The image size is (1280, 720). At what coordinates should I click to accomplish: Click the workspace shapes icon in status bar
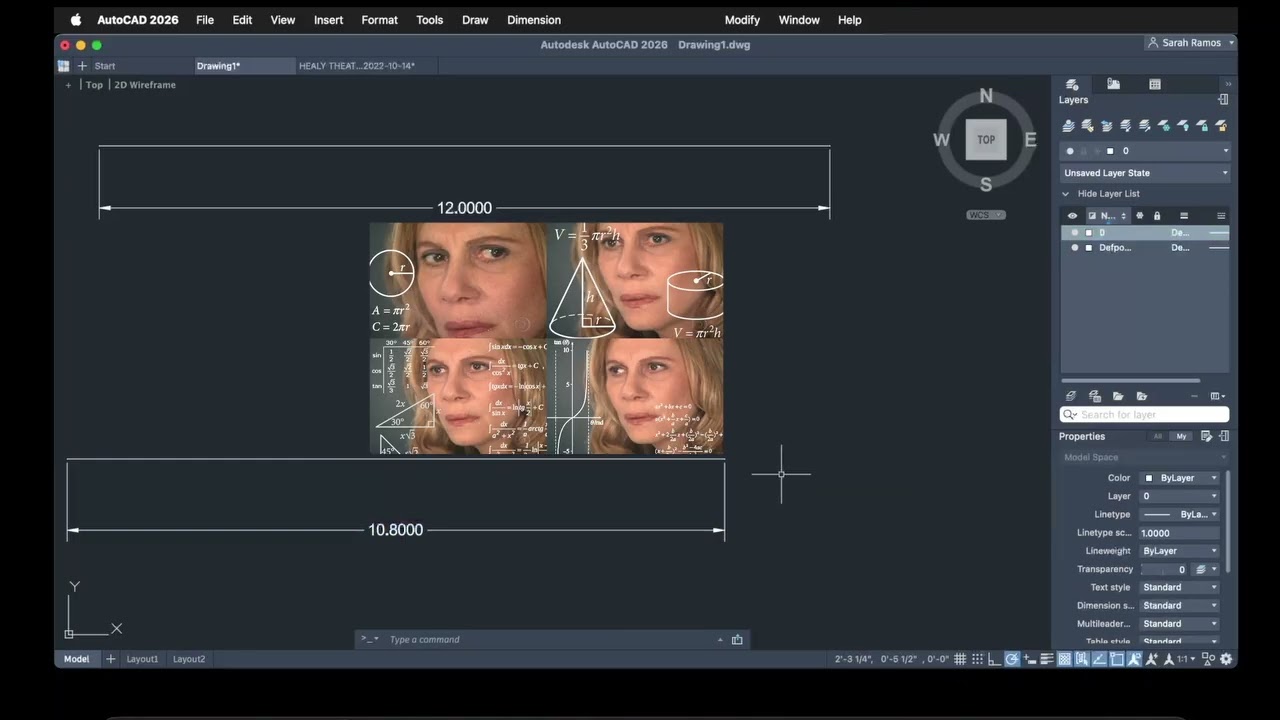pos(1208,659)
